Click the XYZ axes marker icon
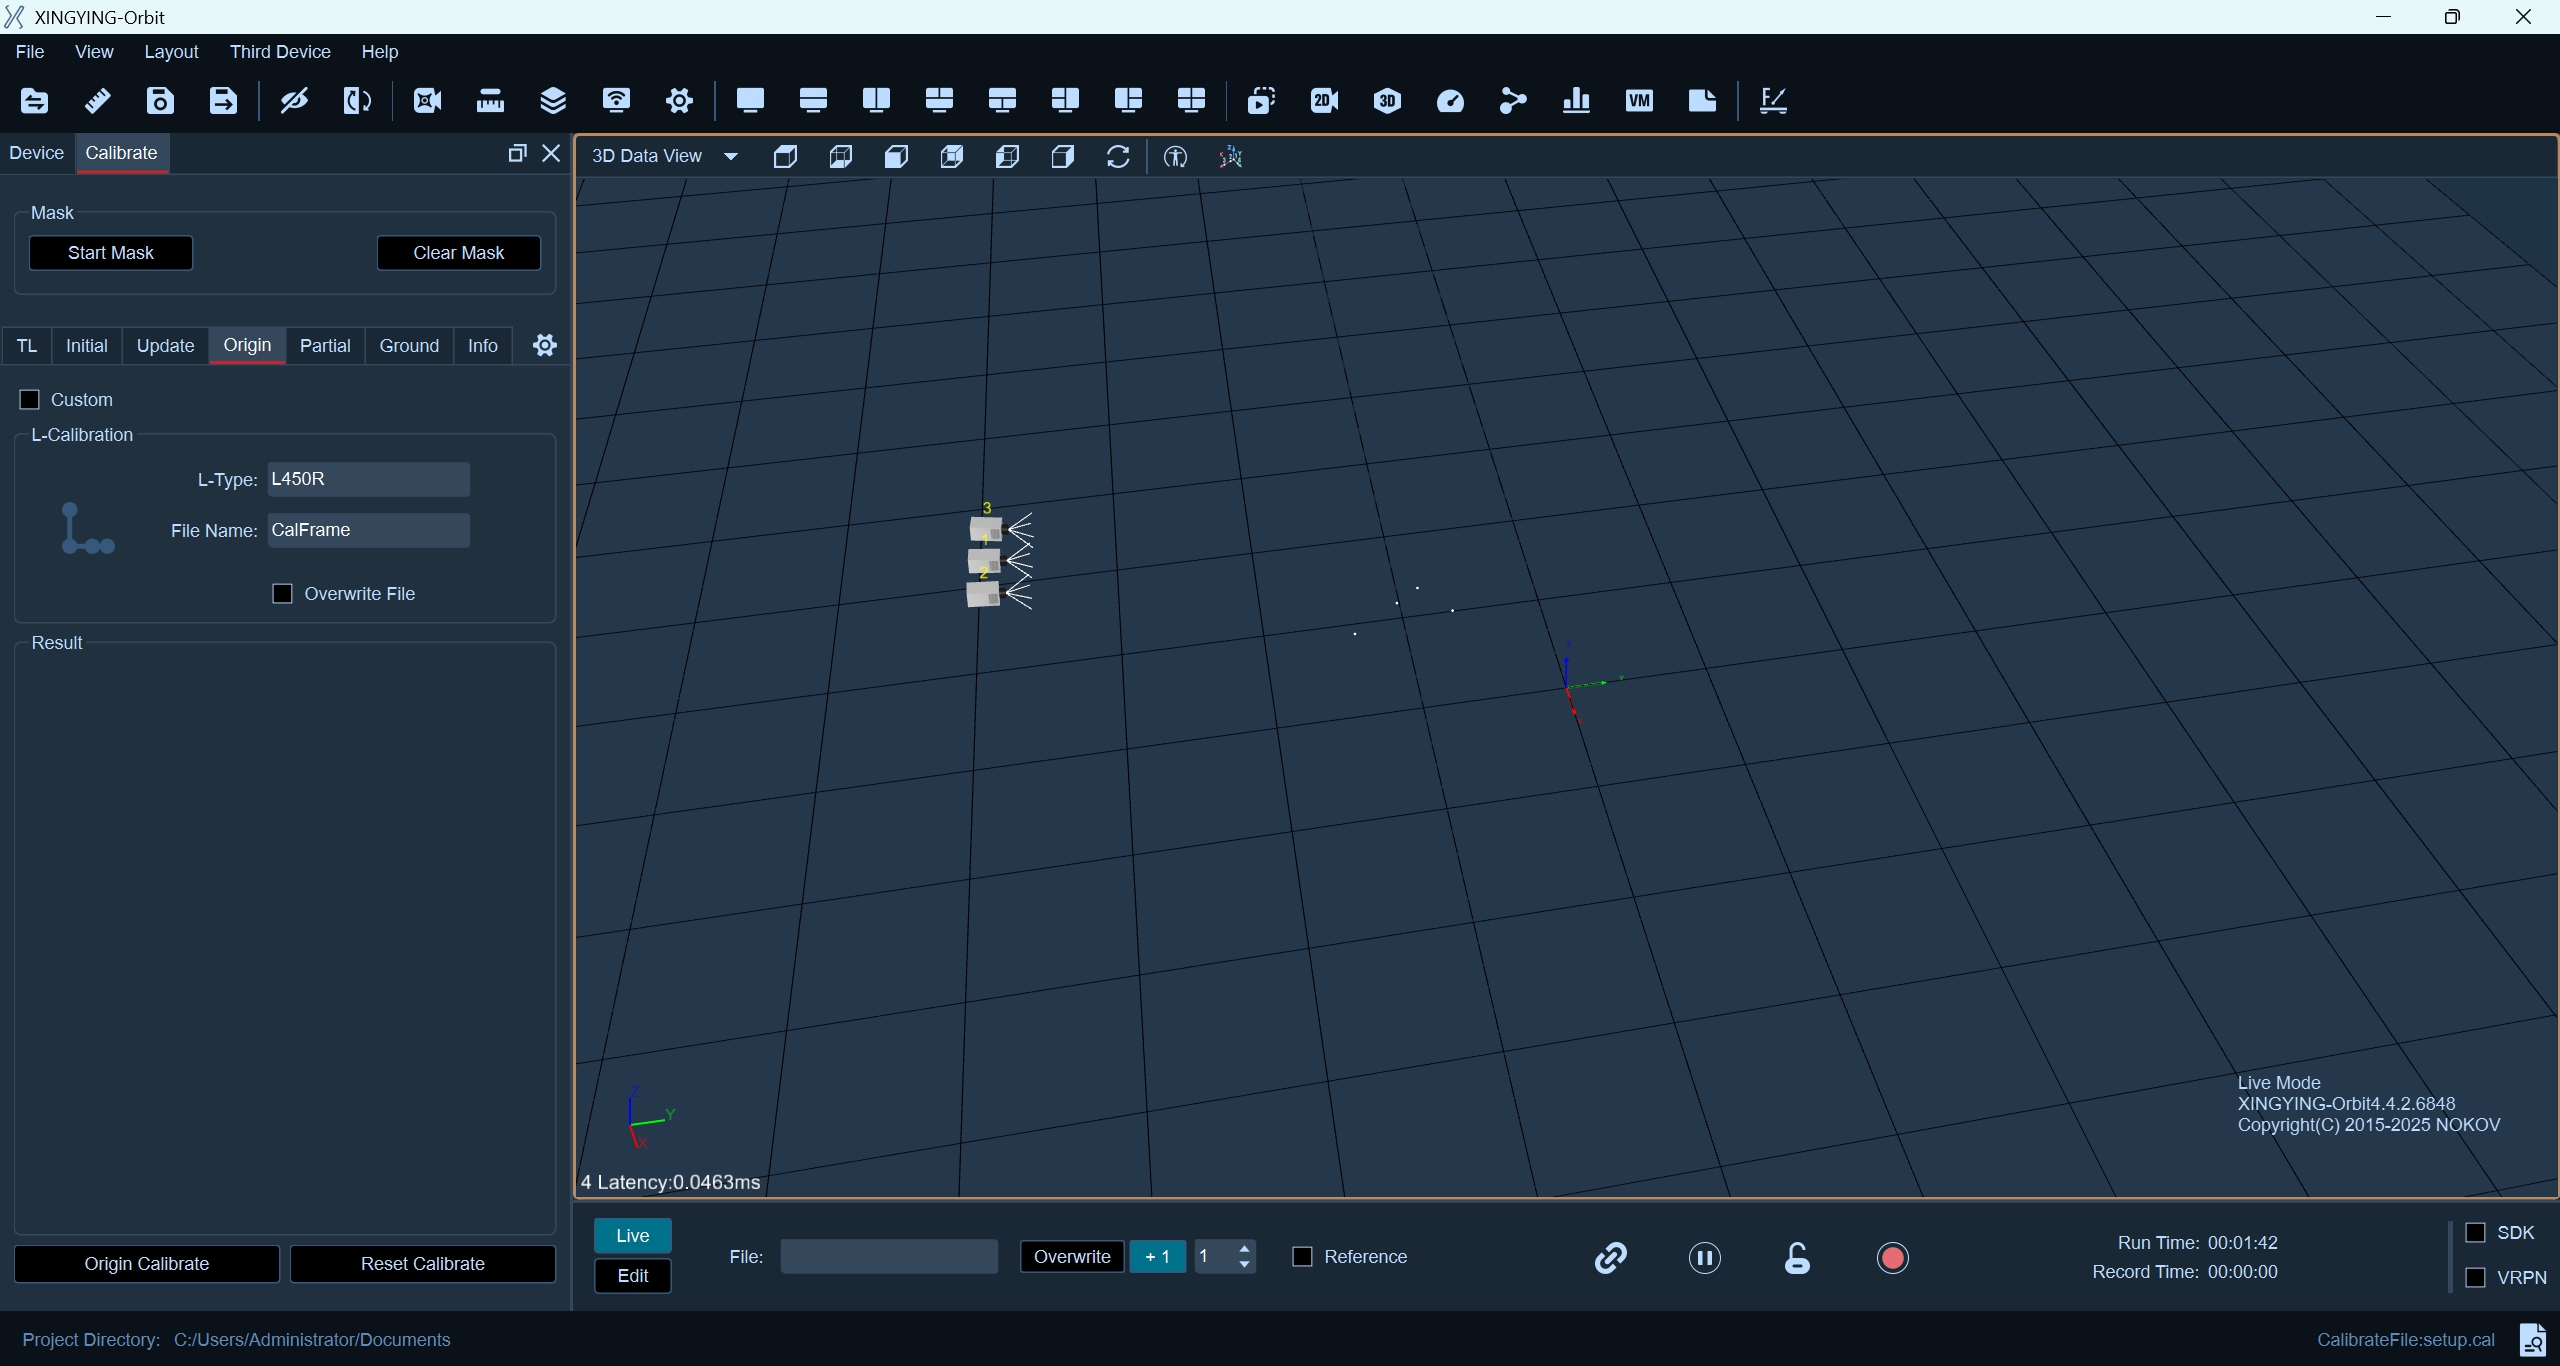Image resolution: width=2560 pixels, height=1366 pixels. click(1230, 156)
